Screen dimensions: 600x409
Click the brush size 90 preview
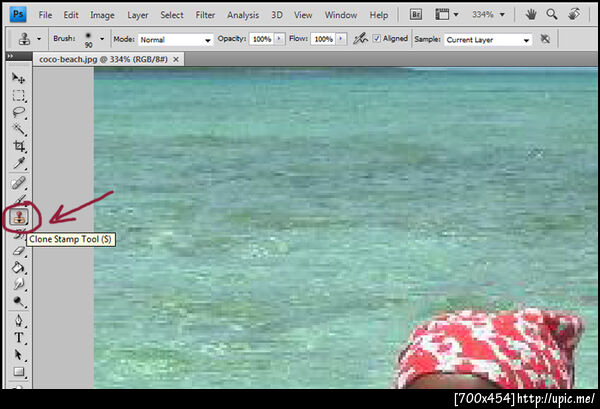coord(88,40)
